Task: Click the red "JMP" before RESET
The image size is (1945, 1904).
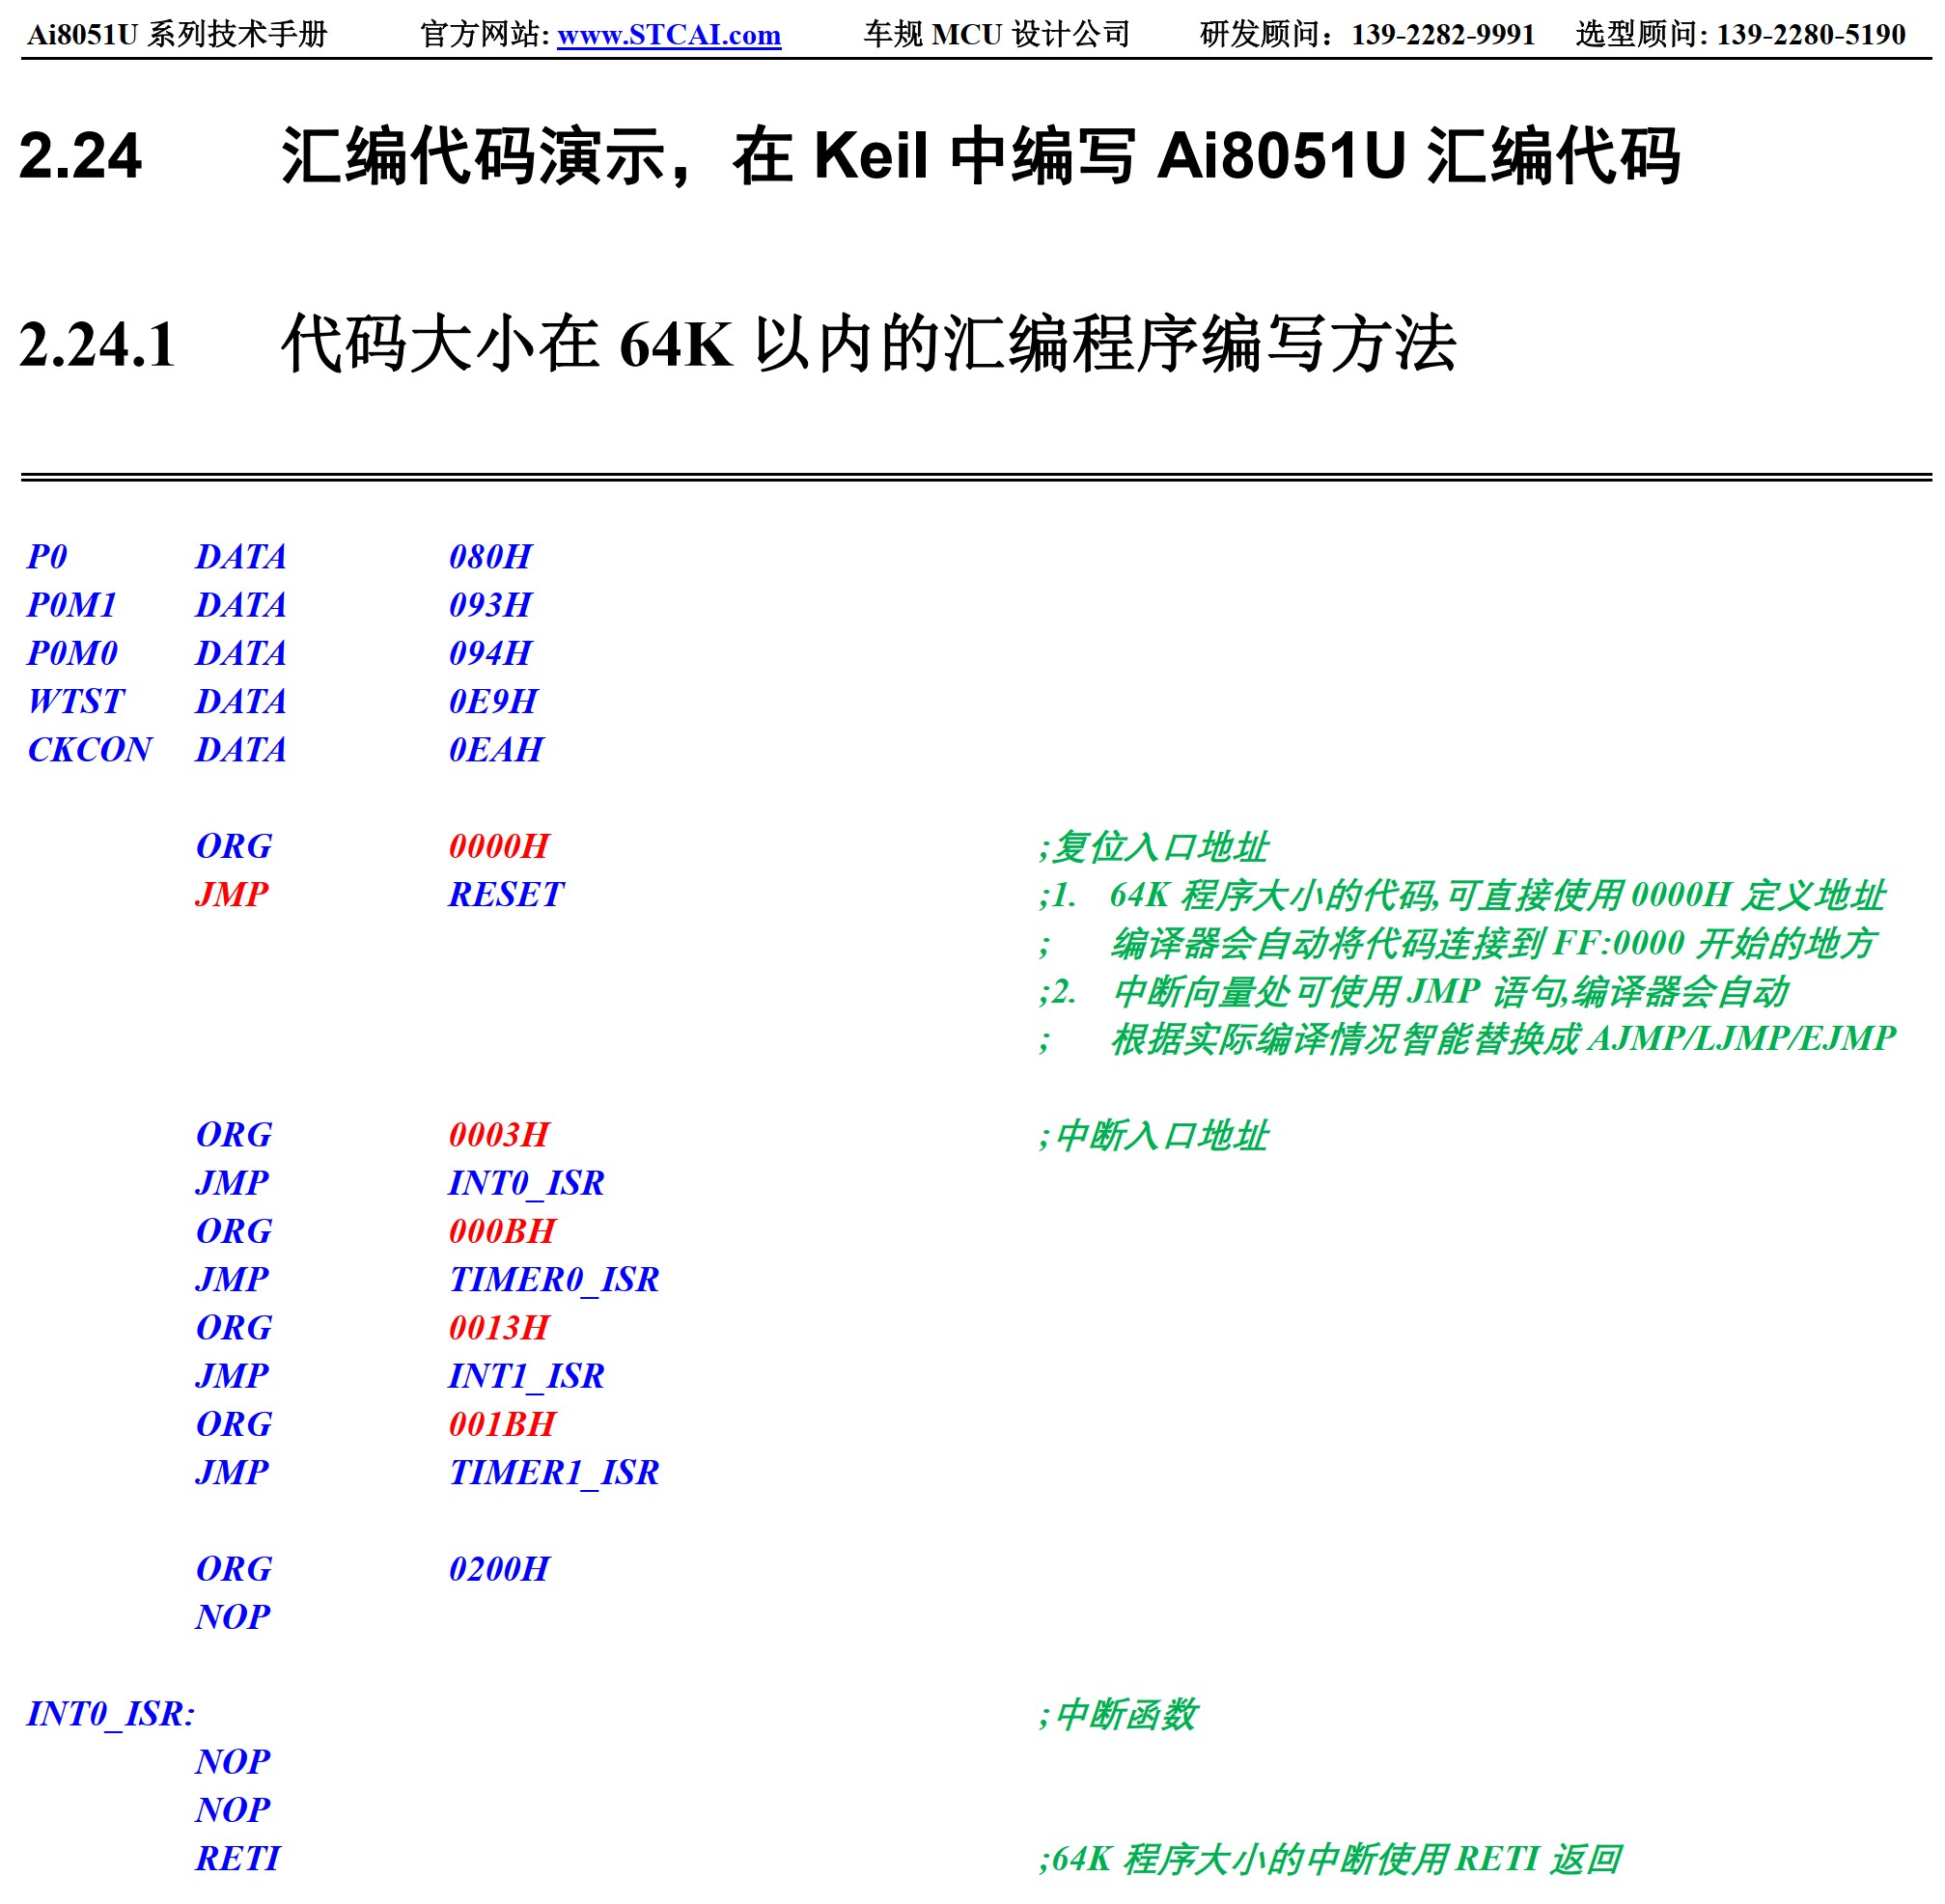Action: coord(231,894)
